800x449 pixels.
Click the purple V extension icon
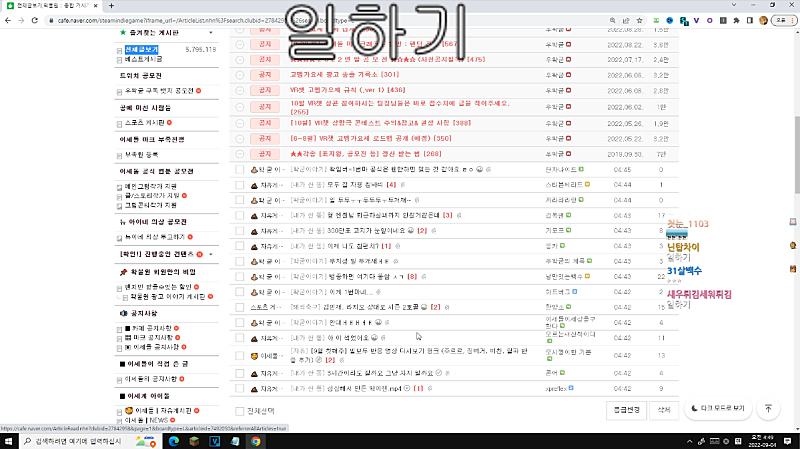696,20
